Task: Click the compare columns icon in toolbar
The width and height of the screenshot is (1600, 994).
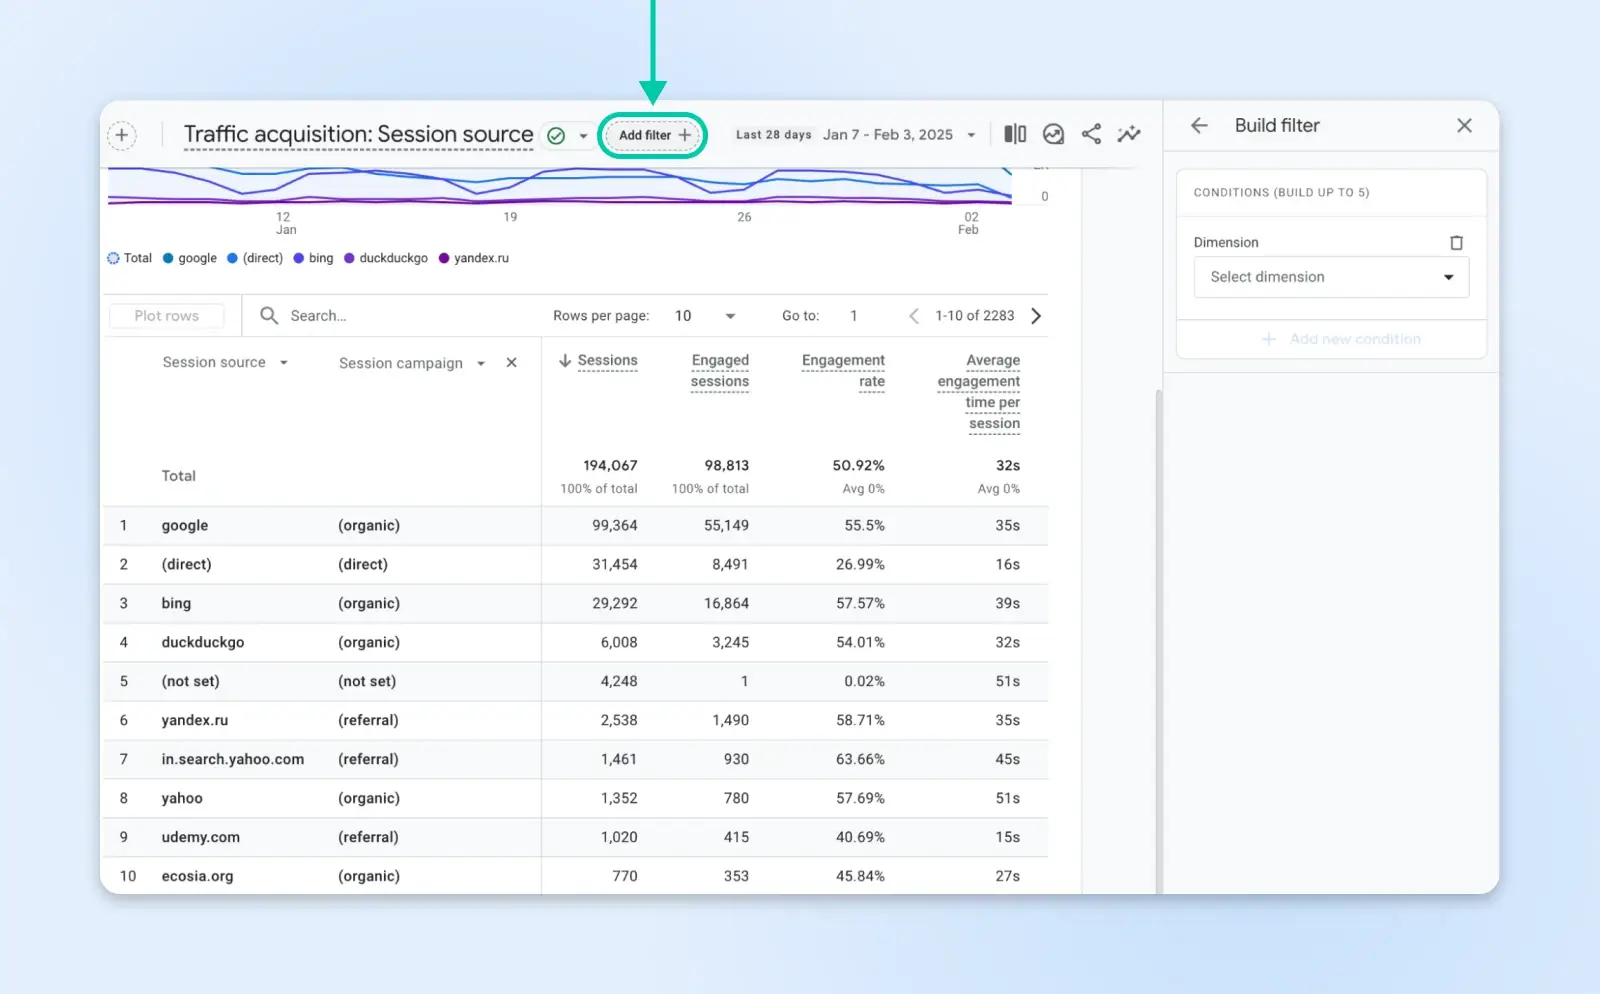Action: [1015, 134]
